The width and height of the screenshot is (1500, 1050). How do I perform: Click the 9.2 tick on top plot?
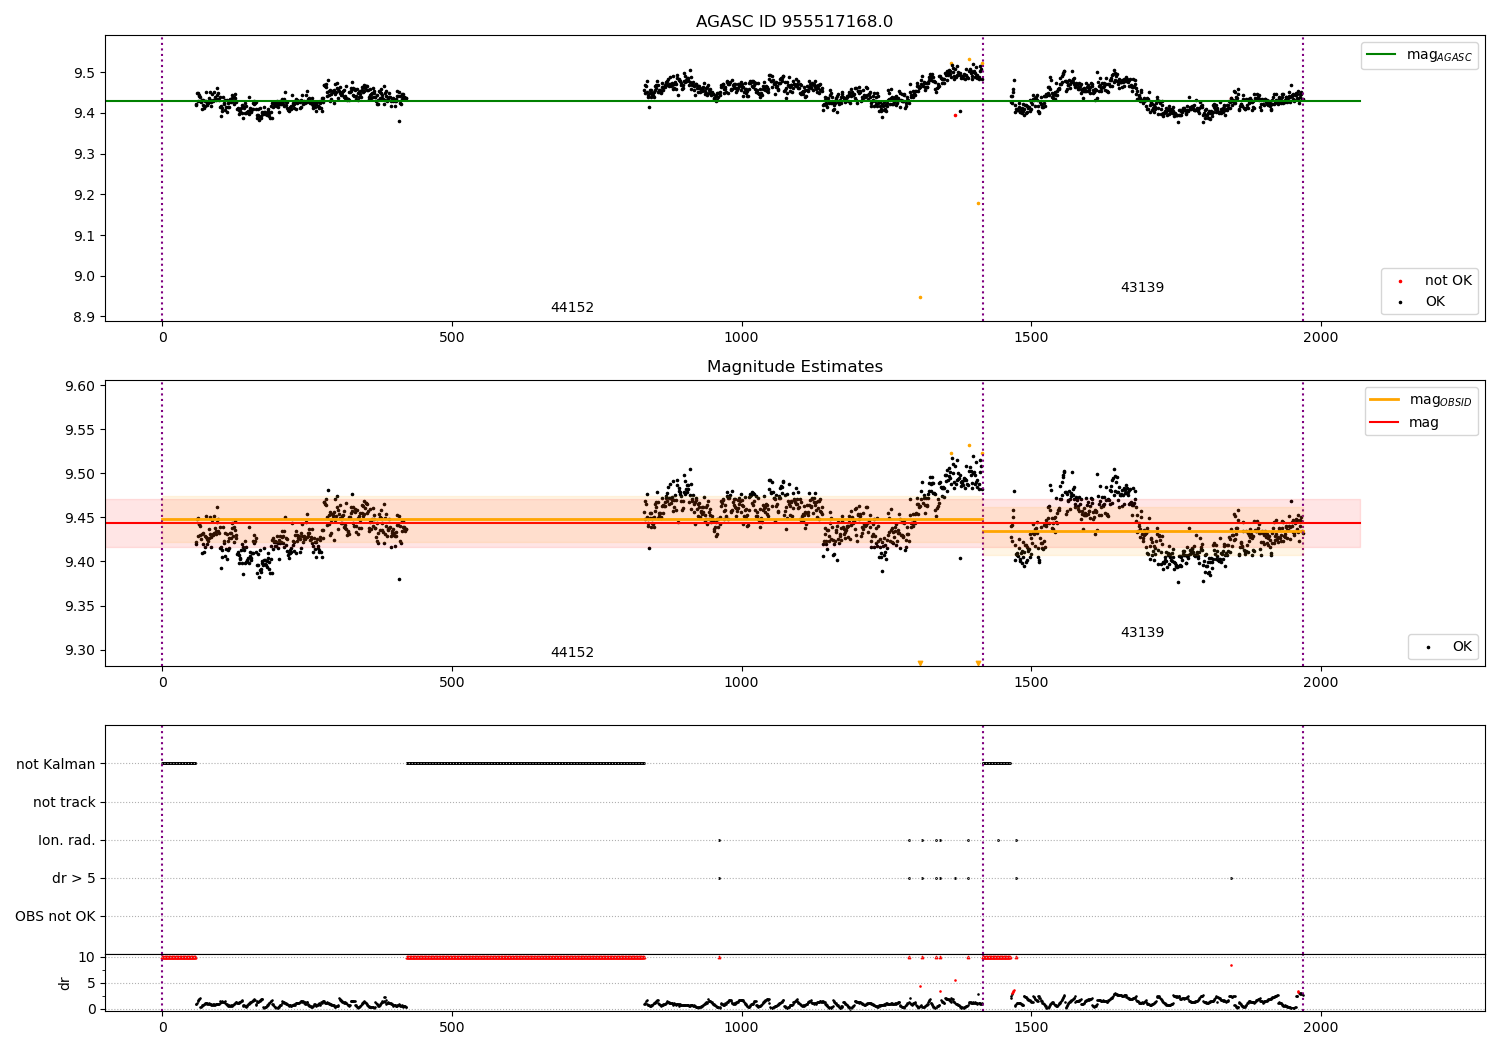(85, 195)
